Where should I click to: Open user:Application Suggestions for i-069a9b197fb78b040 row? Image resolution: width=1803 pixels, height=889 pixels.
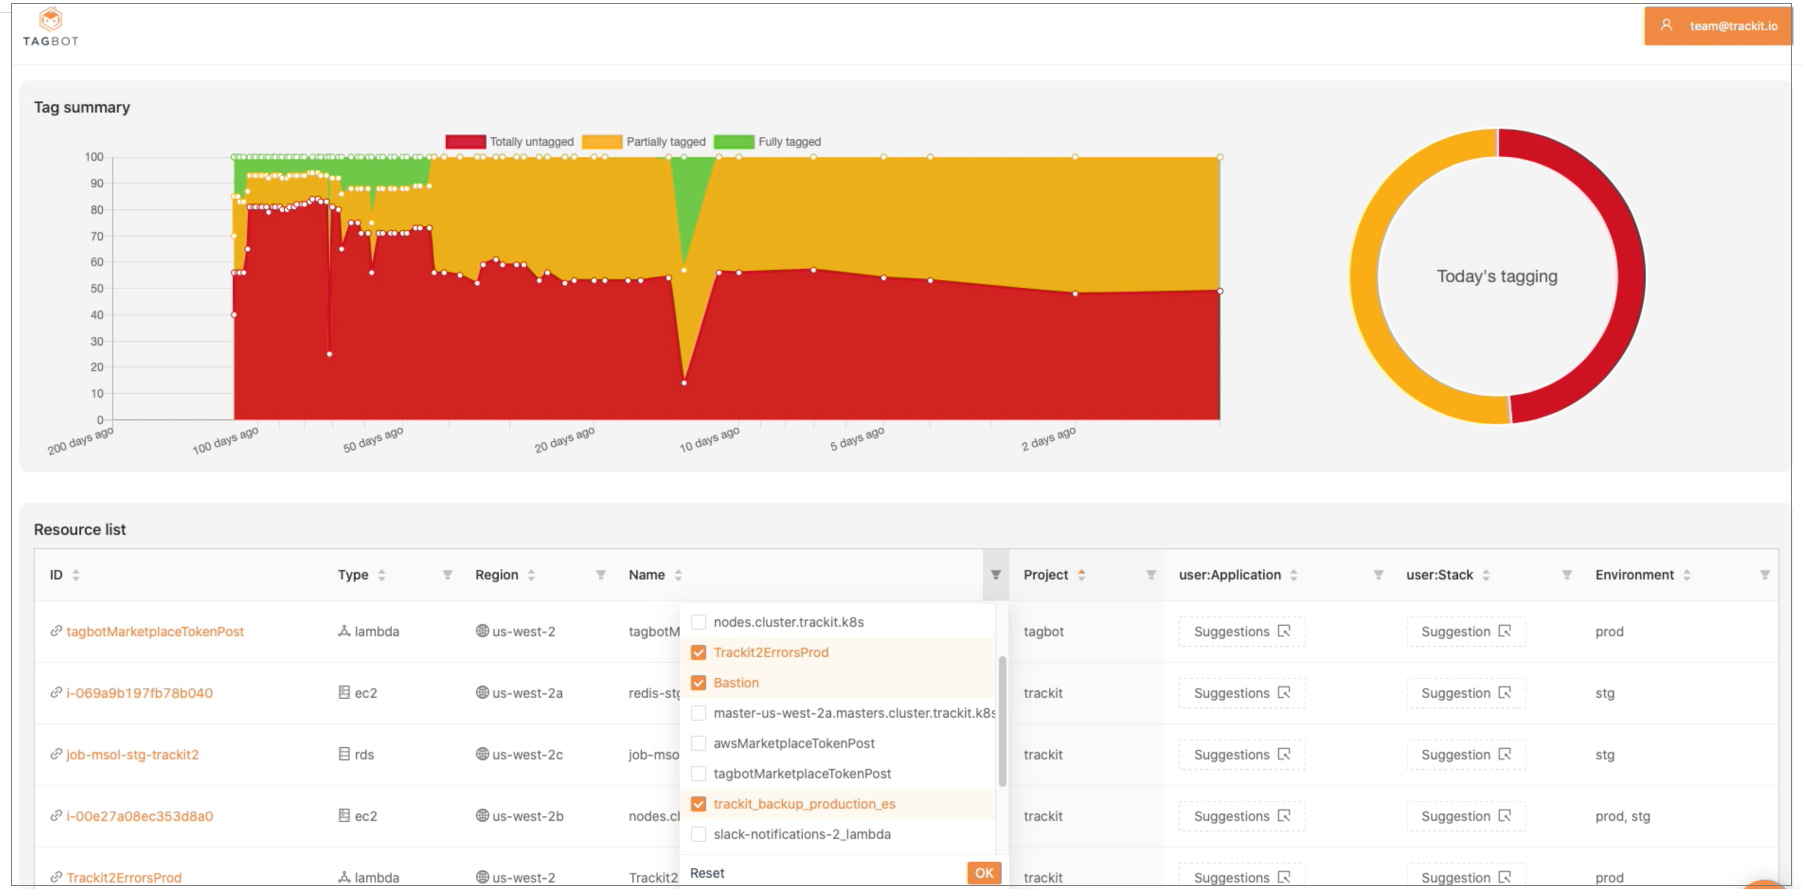pyautogui.click(x=1242, y=693)
